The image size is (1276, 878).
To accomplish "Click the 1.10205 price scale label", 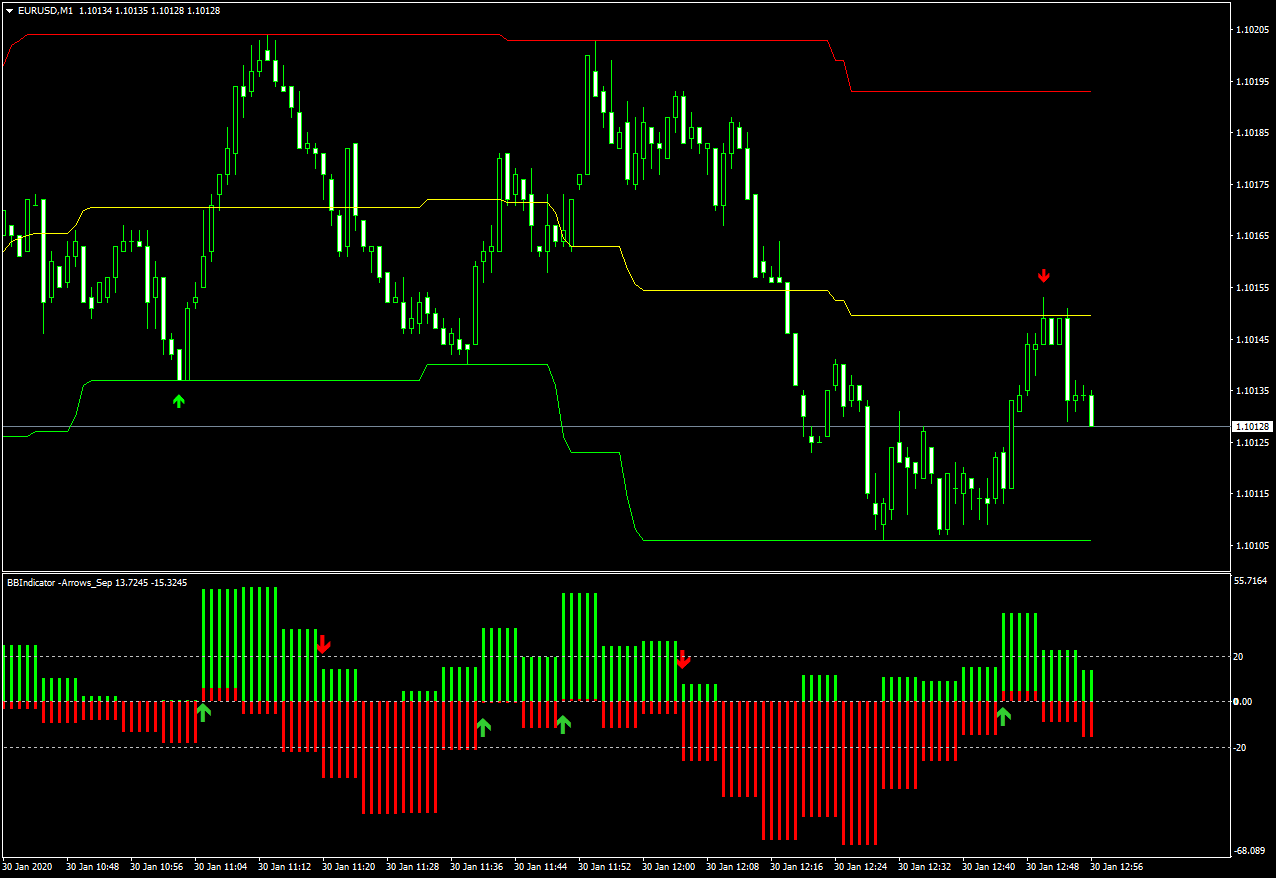I will (x=1254, y=30).
